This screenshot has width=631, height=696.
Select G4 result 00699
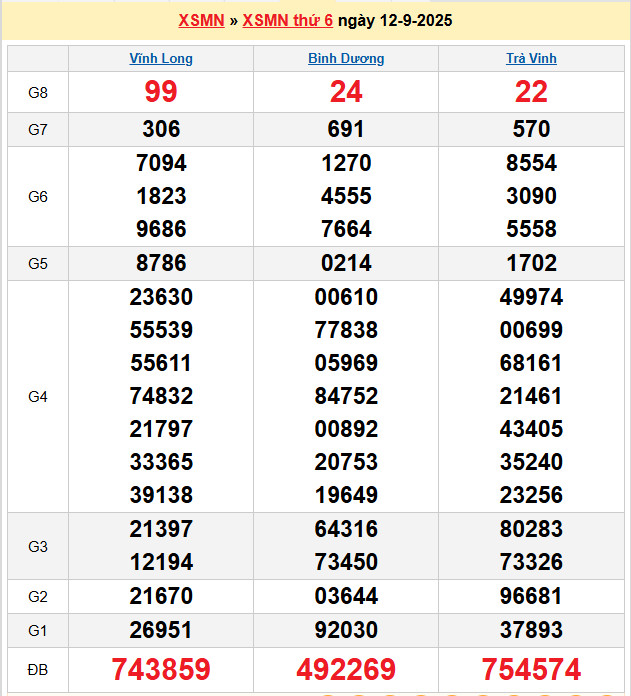(x=531, y=330)
